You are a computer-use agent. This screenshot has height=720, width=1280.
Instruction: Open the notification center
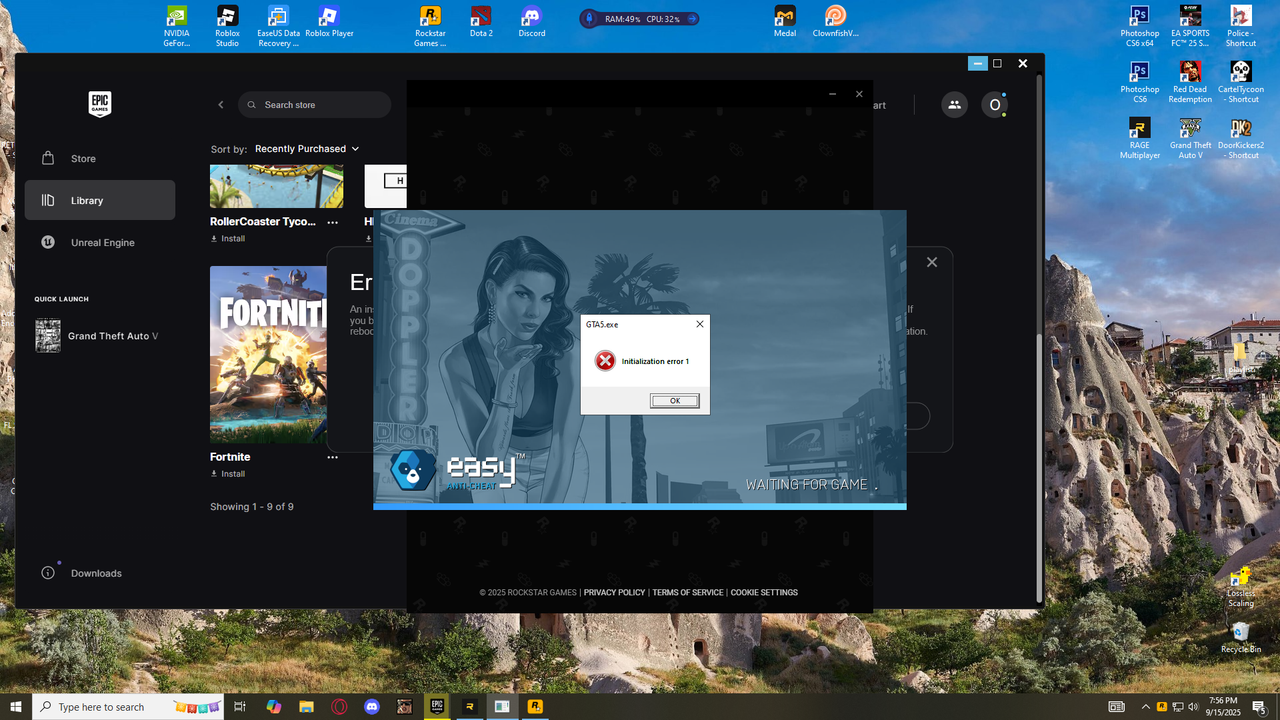pos(1259,707)
